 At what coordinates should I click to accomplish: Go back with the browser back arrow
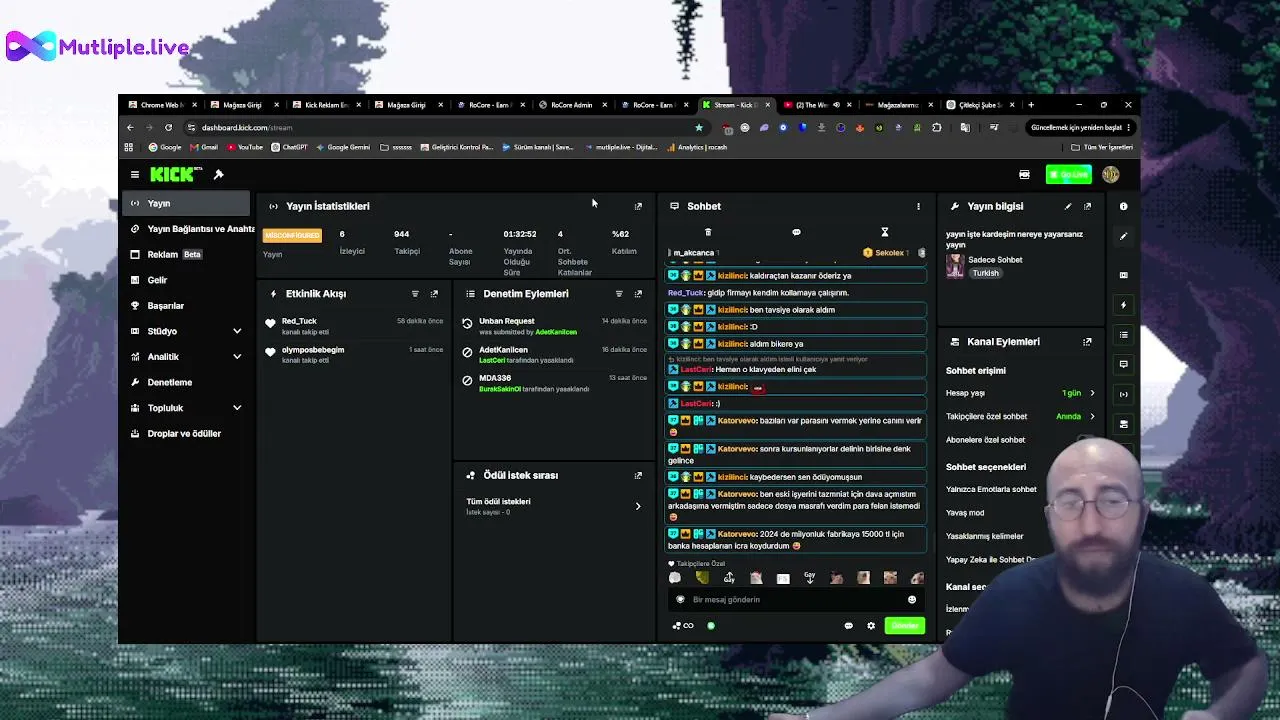point(130,128)
